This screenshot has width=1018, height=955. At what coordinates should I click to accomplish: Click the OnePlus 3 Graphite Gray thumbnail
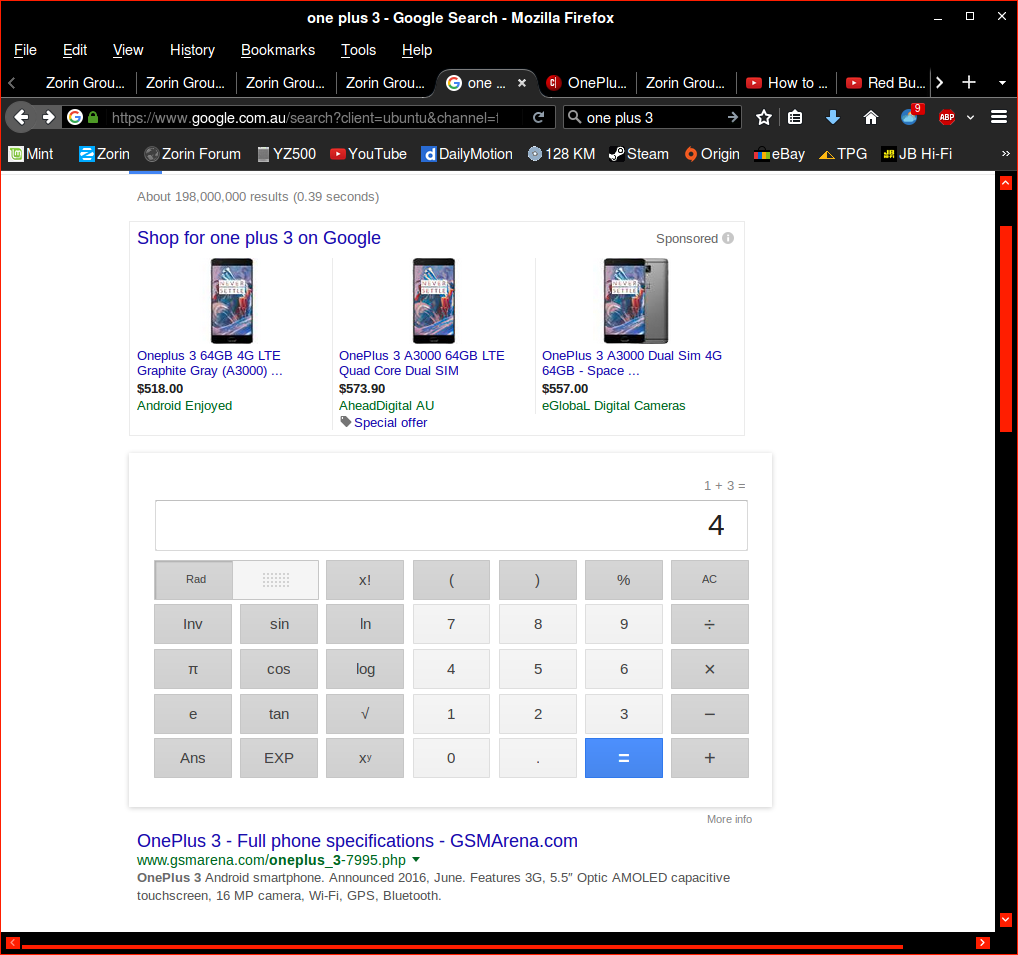coord(231,300)
